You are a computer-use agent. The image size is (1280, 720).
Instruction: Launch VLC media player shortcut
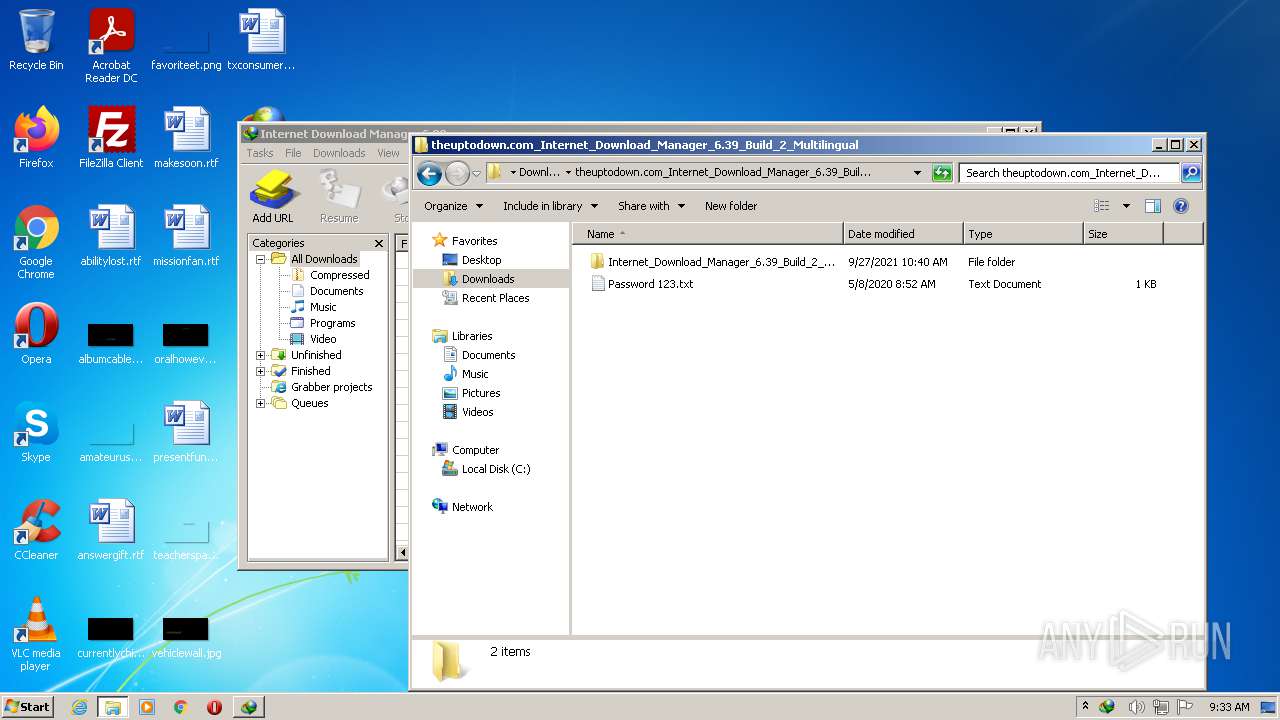click(36, 634)
